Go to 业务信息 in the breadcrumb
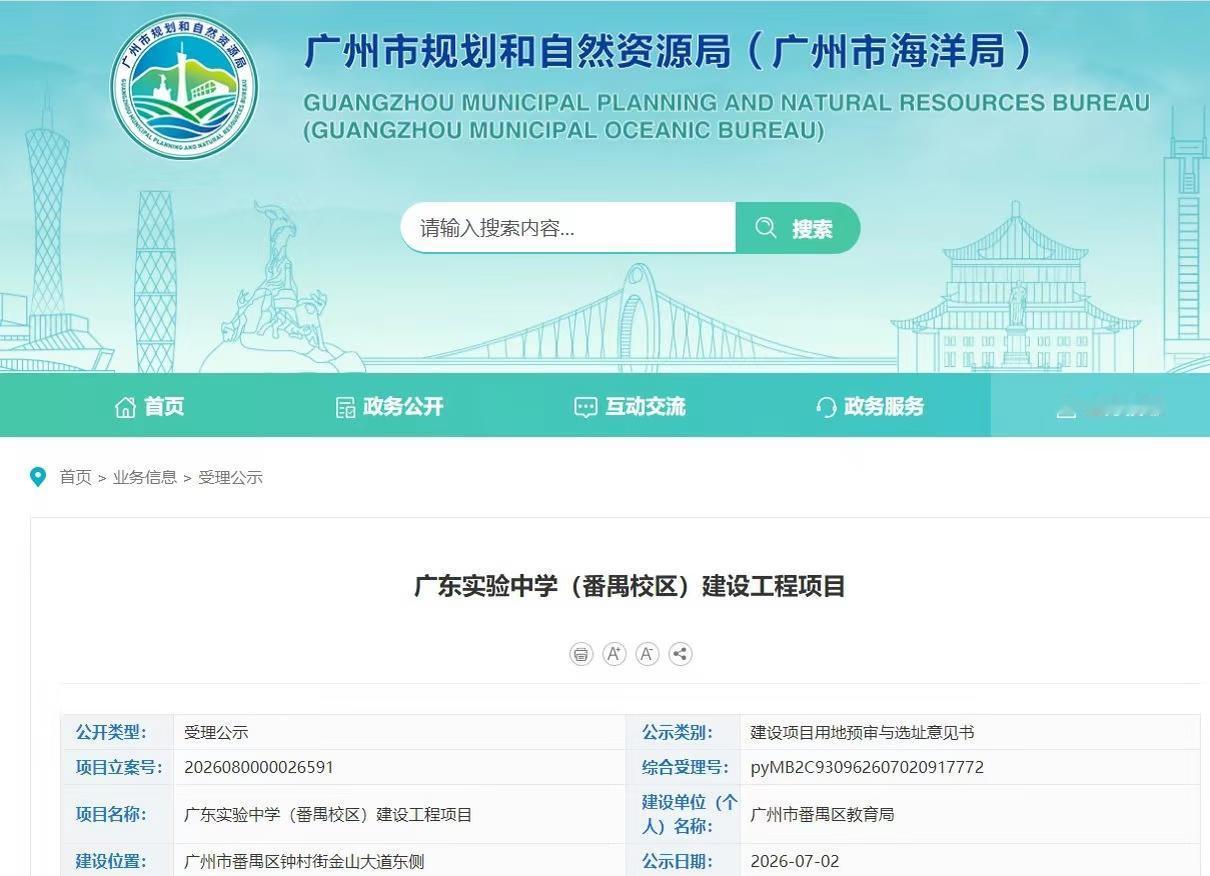Viewport: 1210px width, 876px height. [x=145, y=477]
